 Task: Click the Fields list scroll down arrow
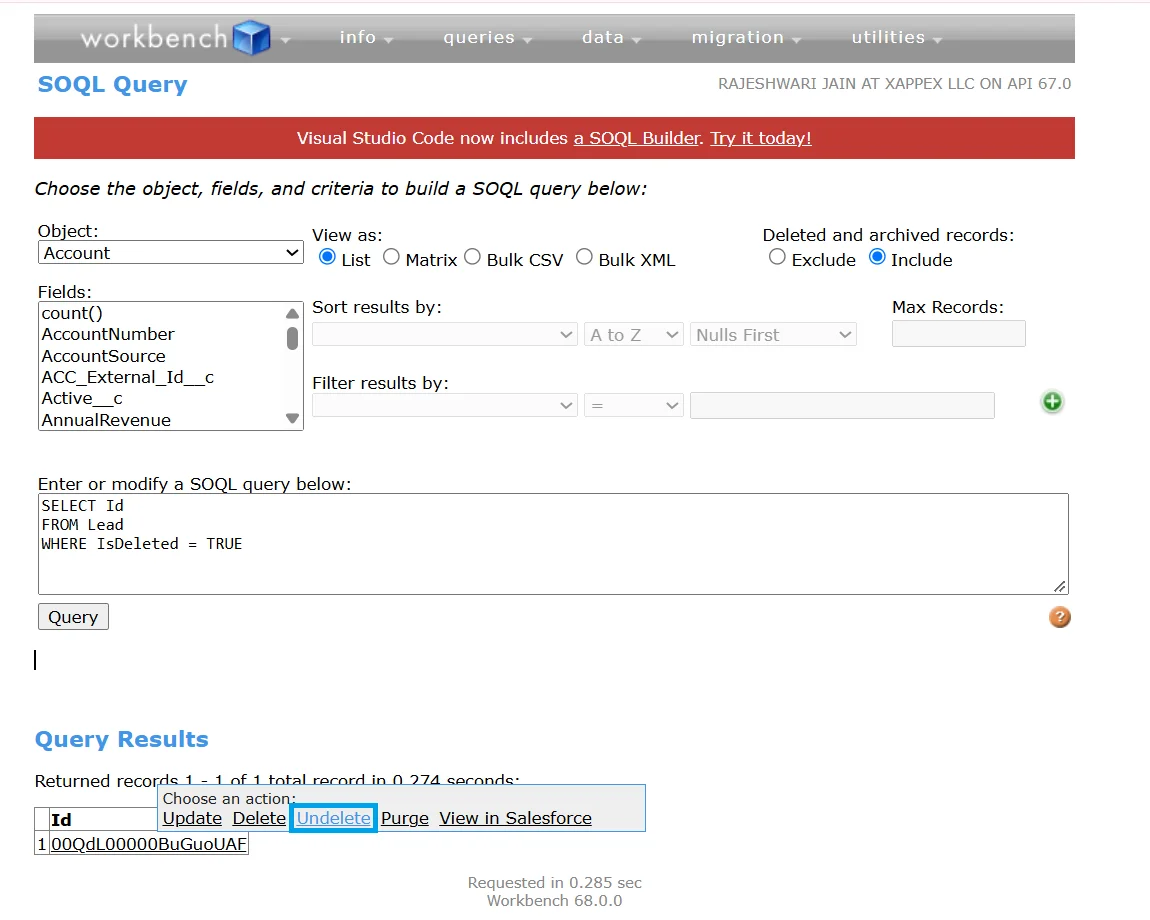pos(293,419)
